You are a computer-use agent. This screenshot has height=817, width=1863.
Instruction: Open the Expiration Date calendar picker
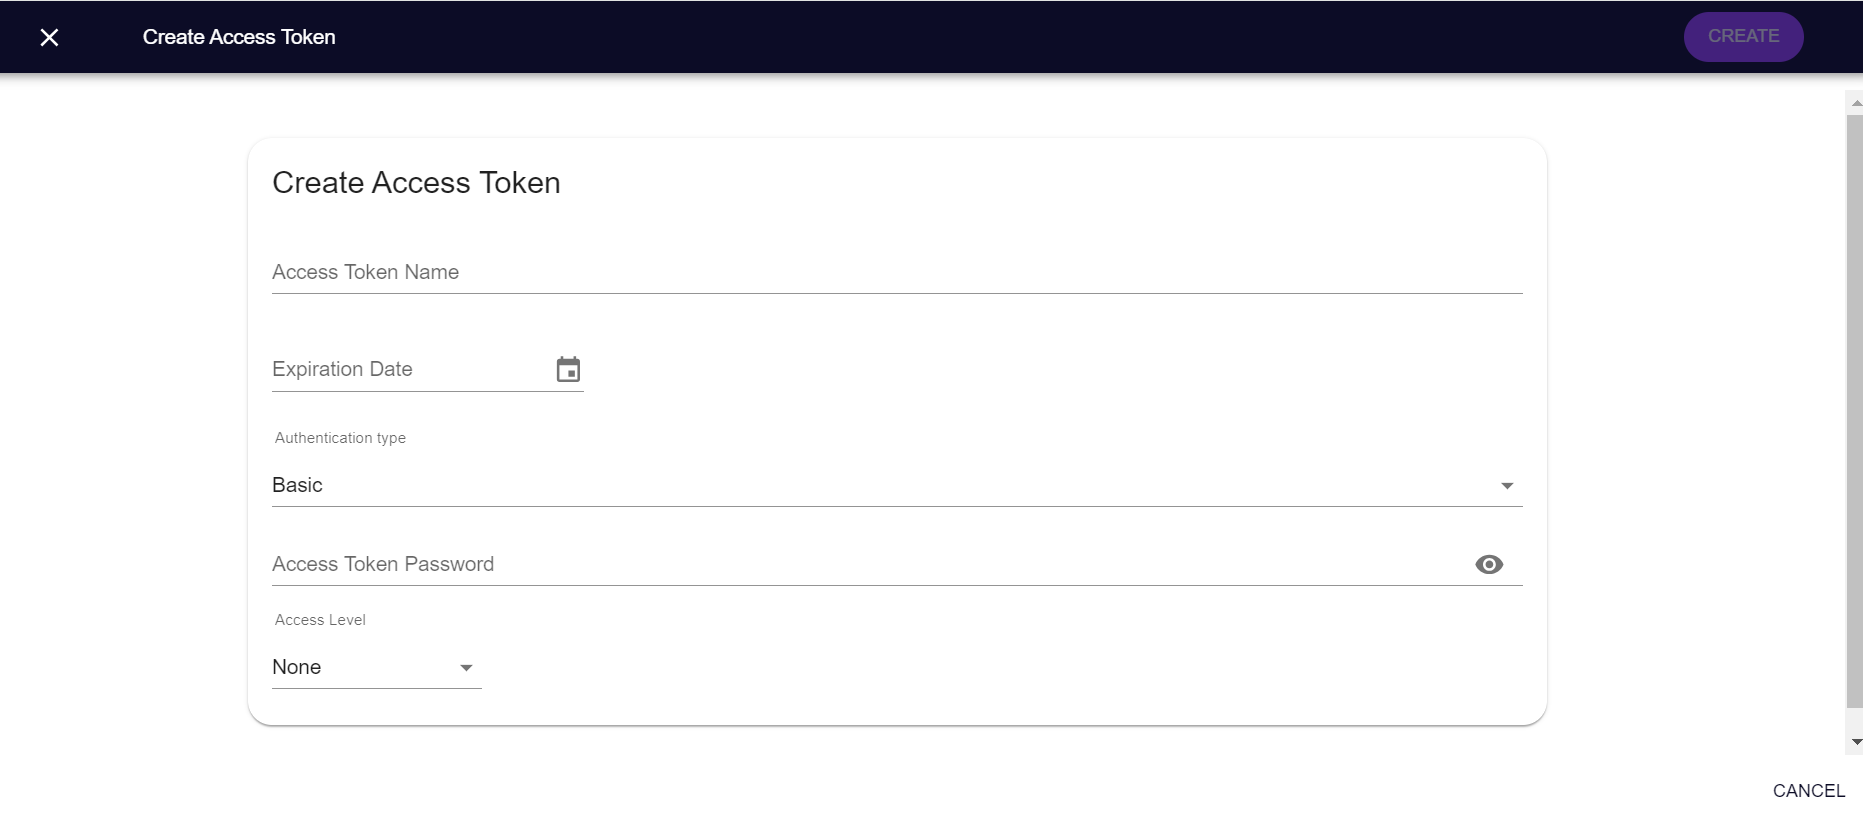click(568, 370)
